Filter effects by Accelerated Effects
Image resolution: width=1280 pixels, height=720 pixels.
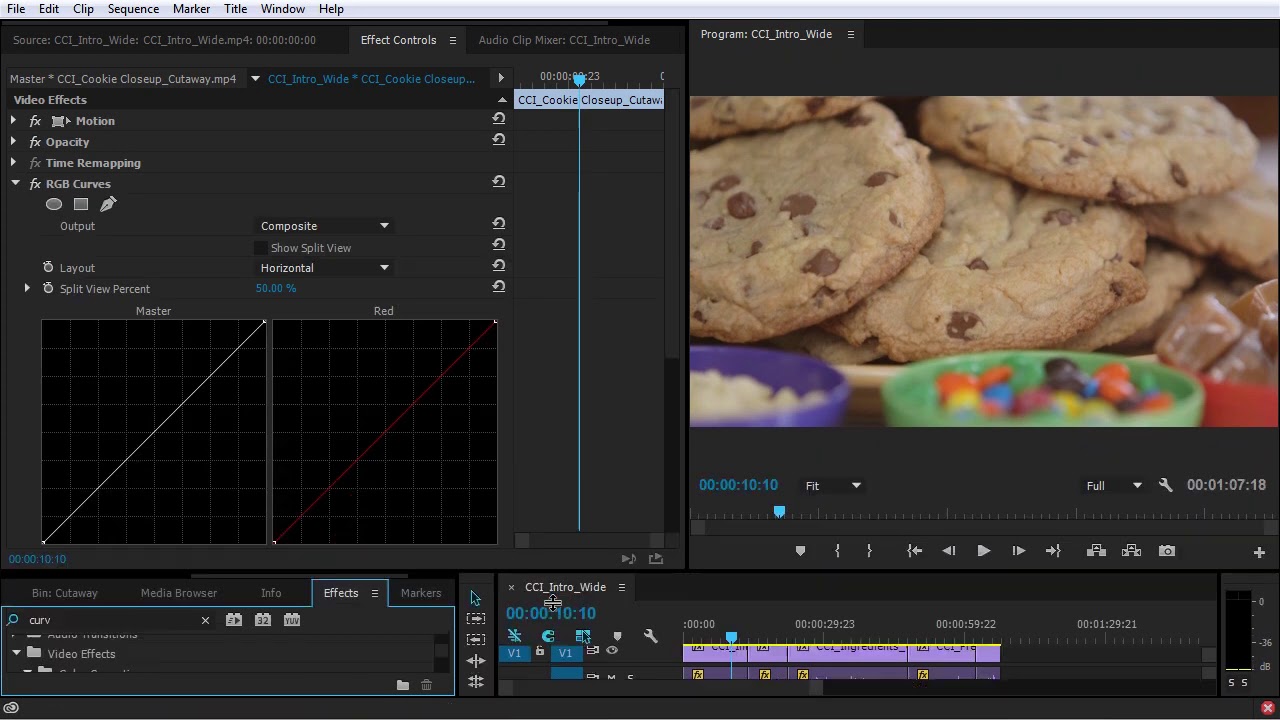click(x=234, y=620)
